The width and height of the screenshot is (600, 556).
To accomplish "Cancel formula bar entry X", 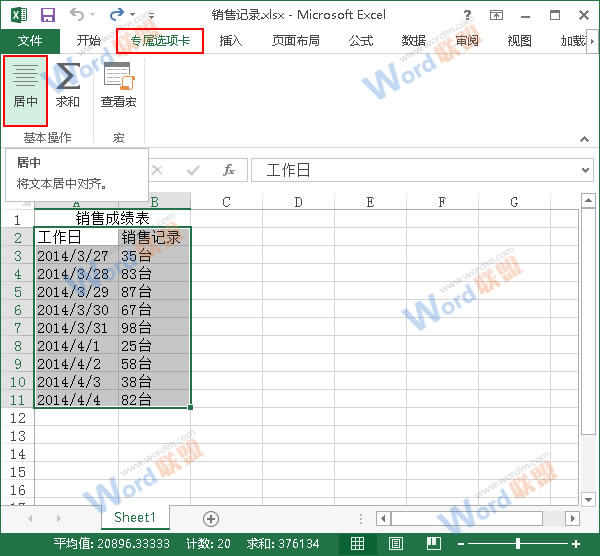I will [x=157, y=170].
